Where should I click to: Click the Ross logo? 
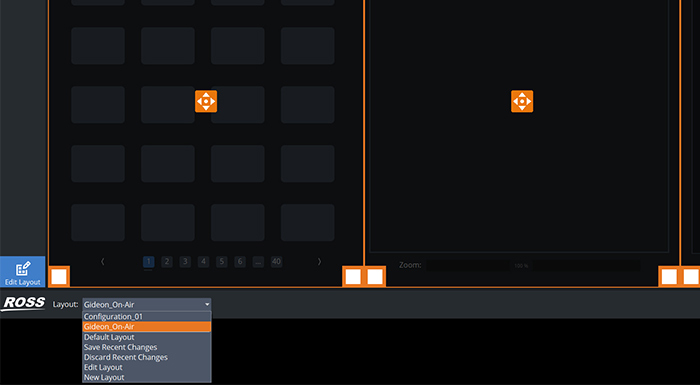click(x=23, y=304)
